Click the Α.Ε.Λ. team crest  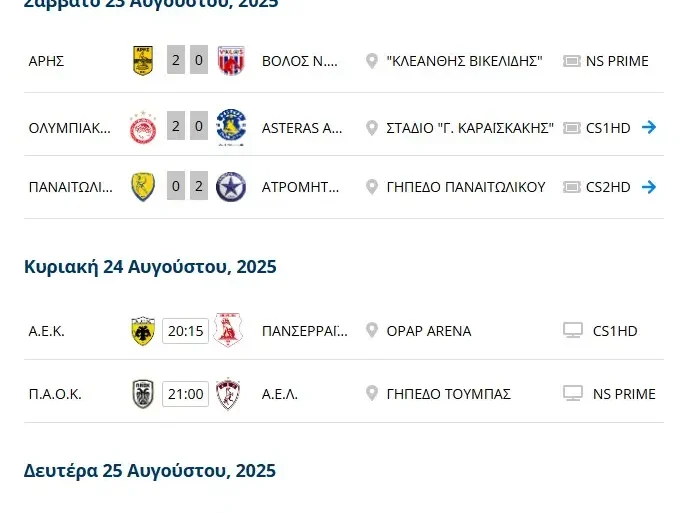(x=229, y=394)
